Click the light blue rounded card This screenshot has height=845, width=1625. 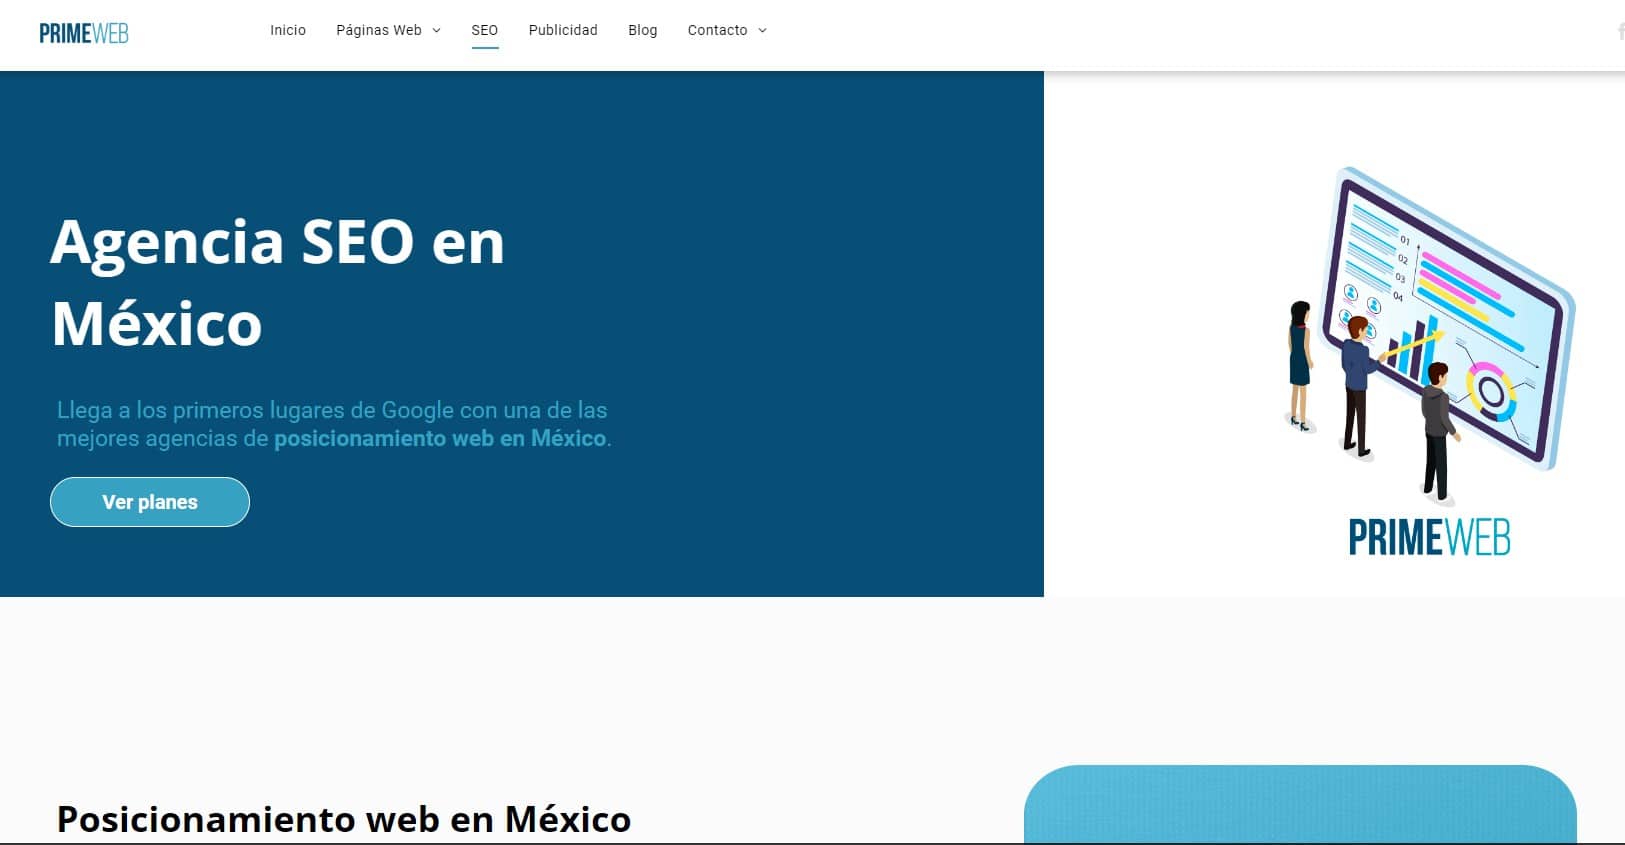1300,805
